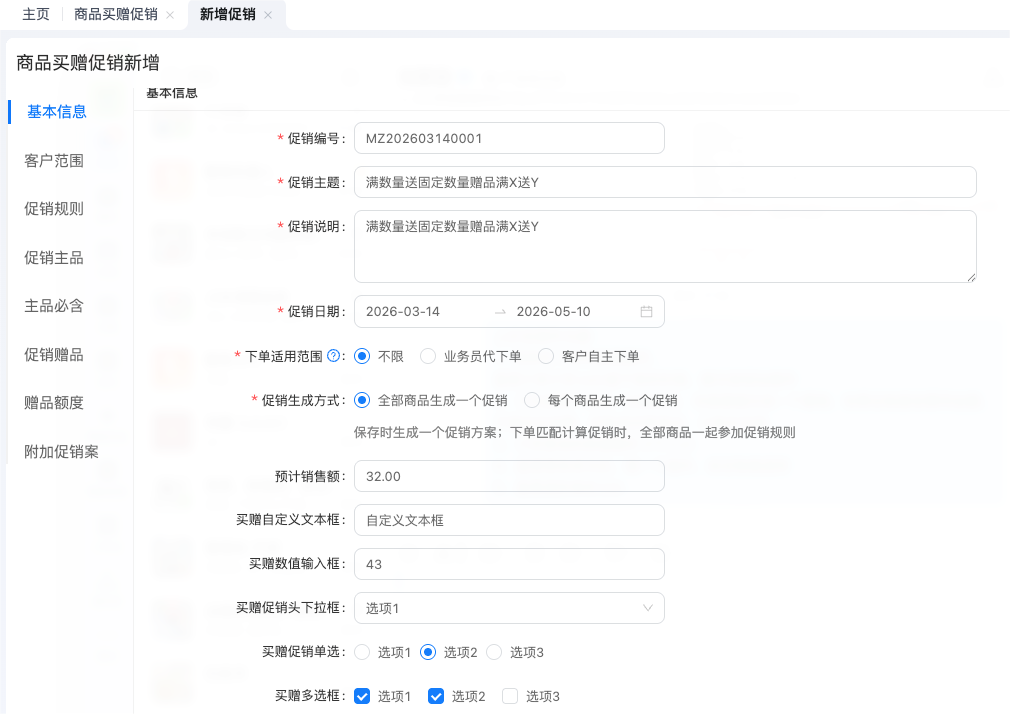The image size is (1010, 714).
Task: Select 不限 for 下单适用范围
Action: pos(362,356)
